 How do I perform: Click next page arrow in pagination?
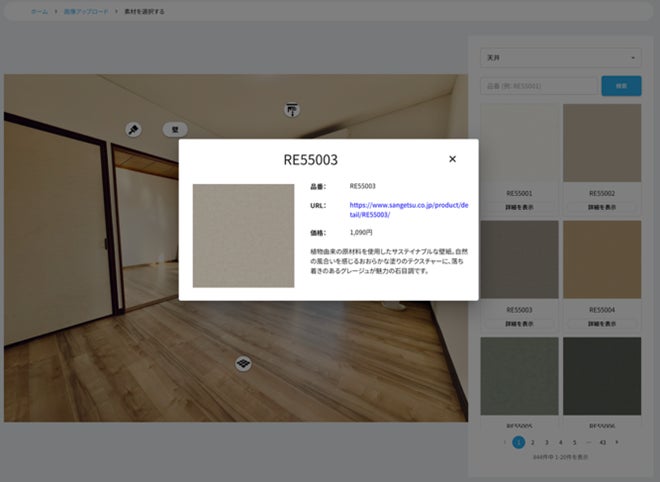617,442
